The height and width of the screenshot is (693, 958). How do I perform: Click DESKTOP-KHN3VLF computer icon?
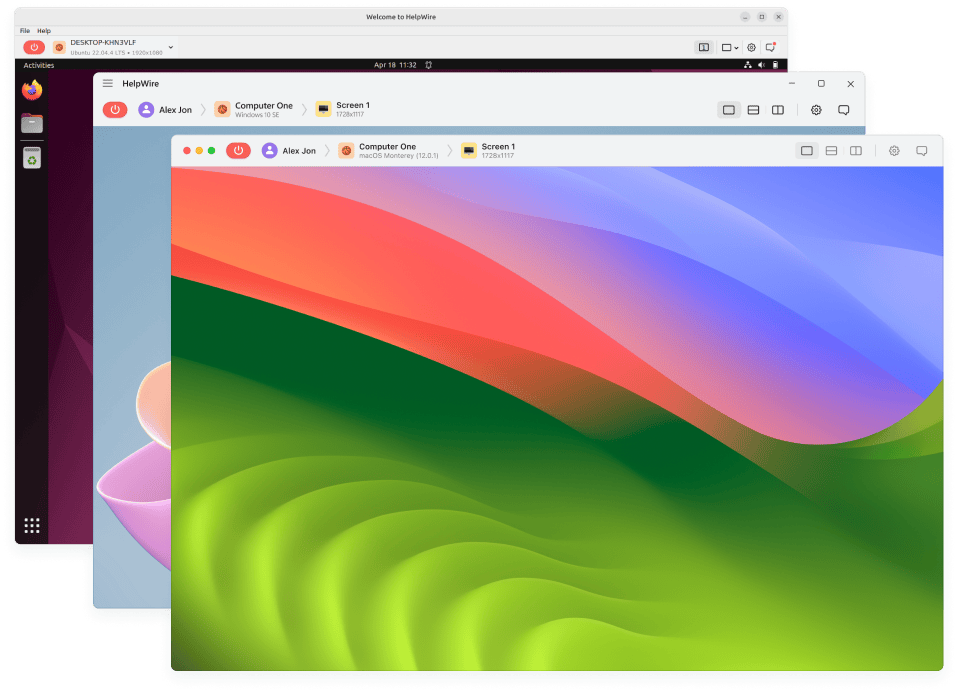point(59,47)
